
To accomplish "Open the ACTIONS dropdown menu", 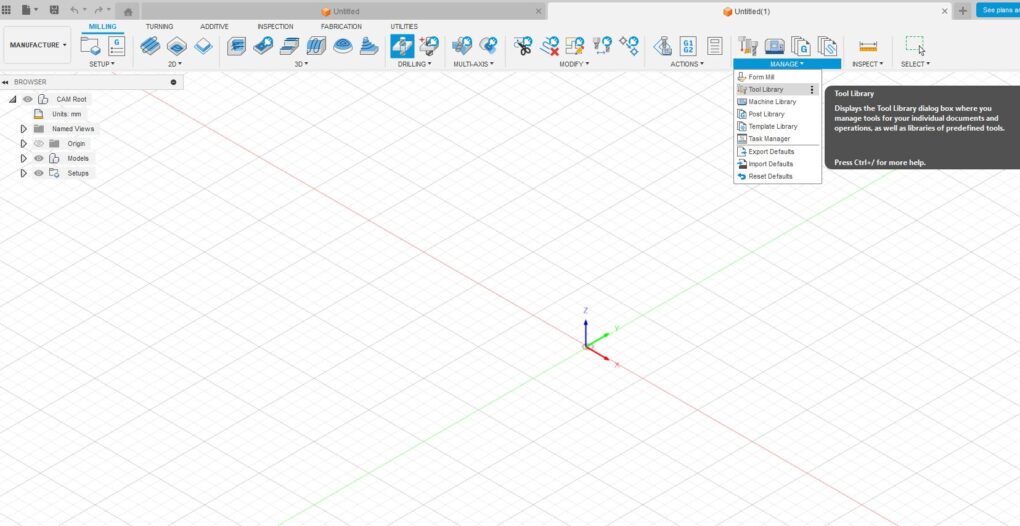I will (687, 64).
